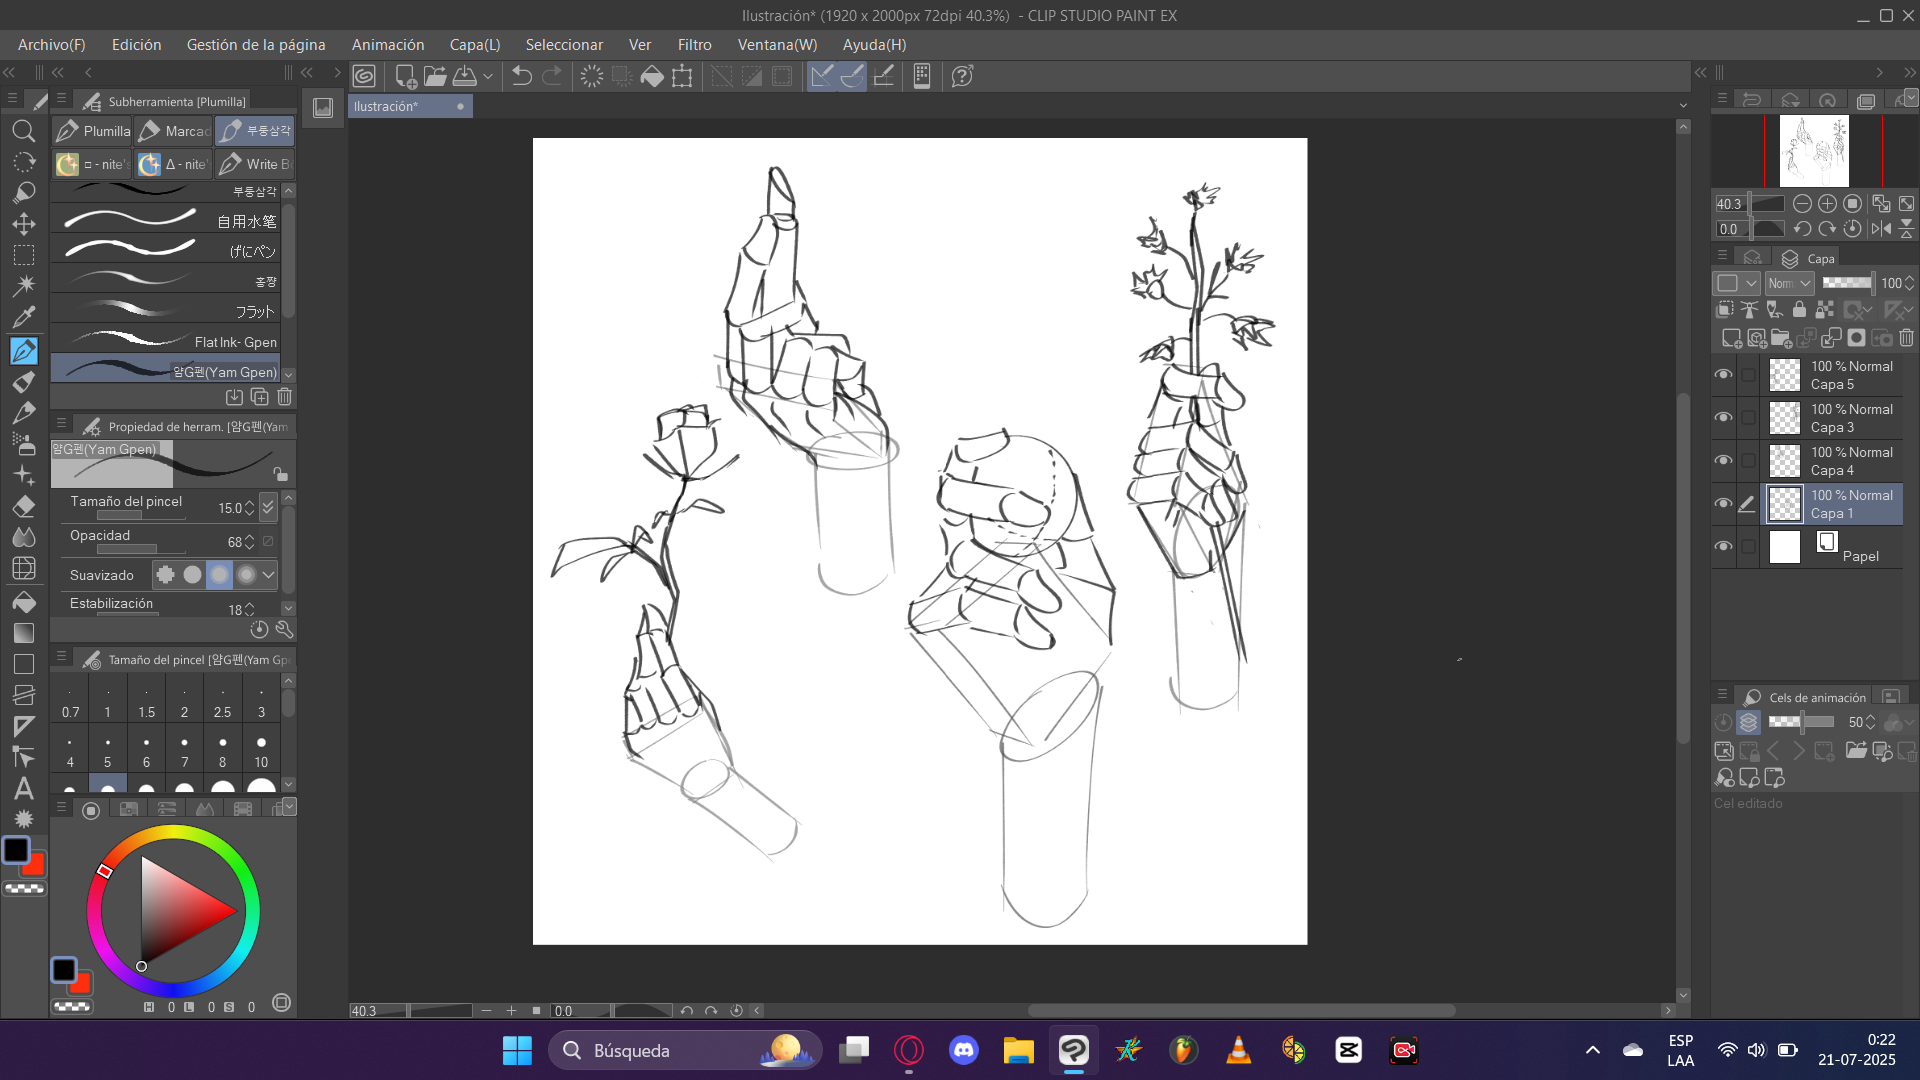Pick brush size preset 10
The width and height of the screenshot is (1920, 1080).
pos(261,750)
